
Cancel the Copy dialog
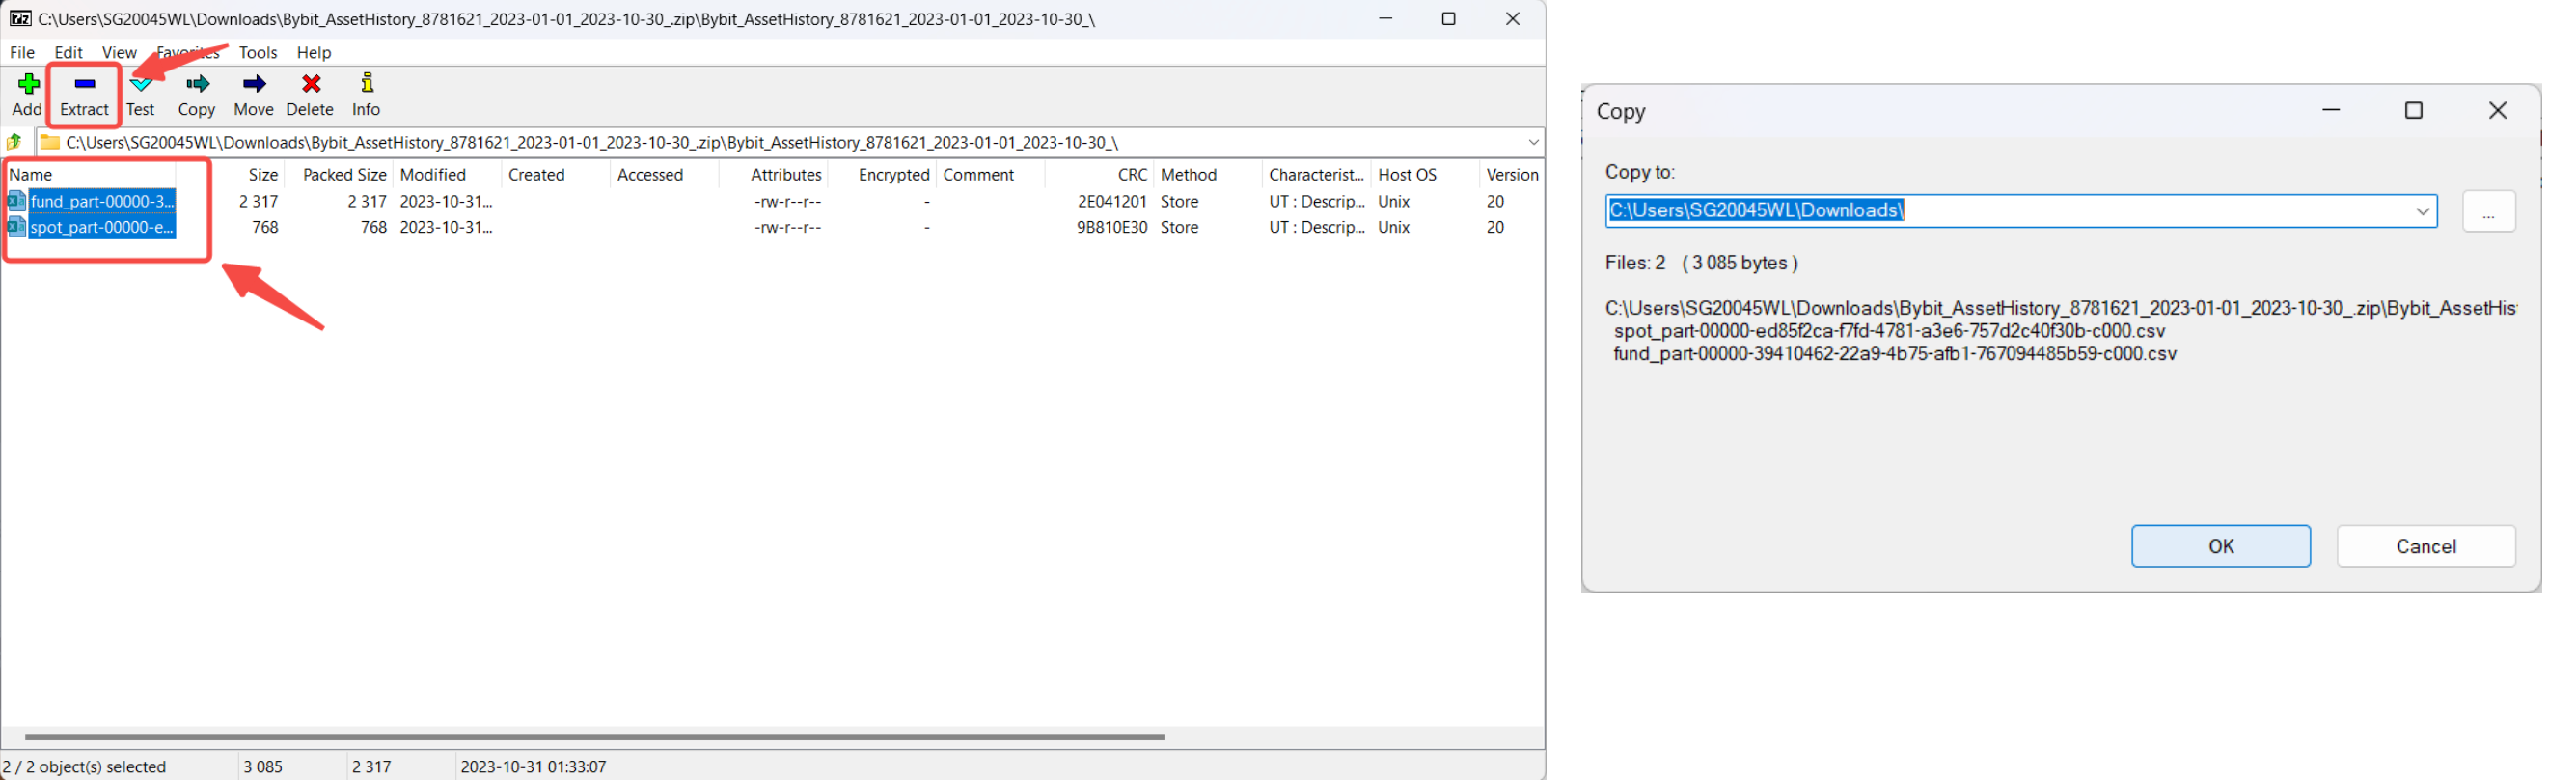(2424, 546)
